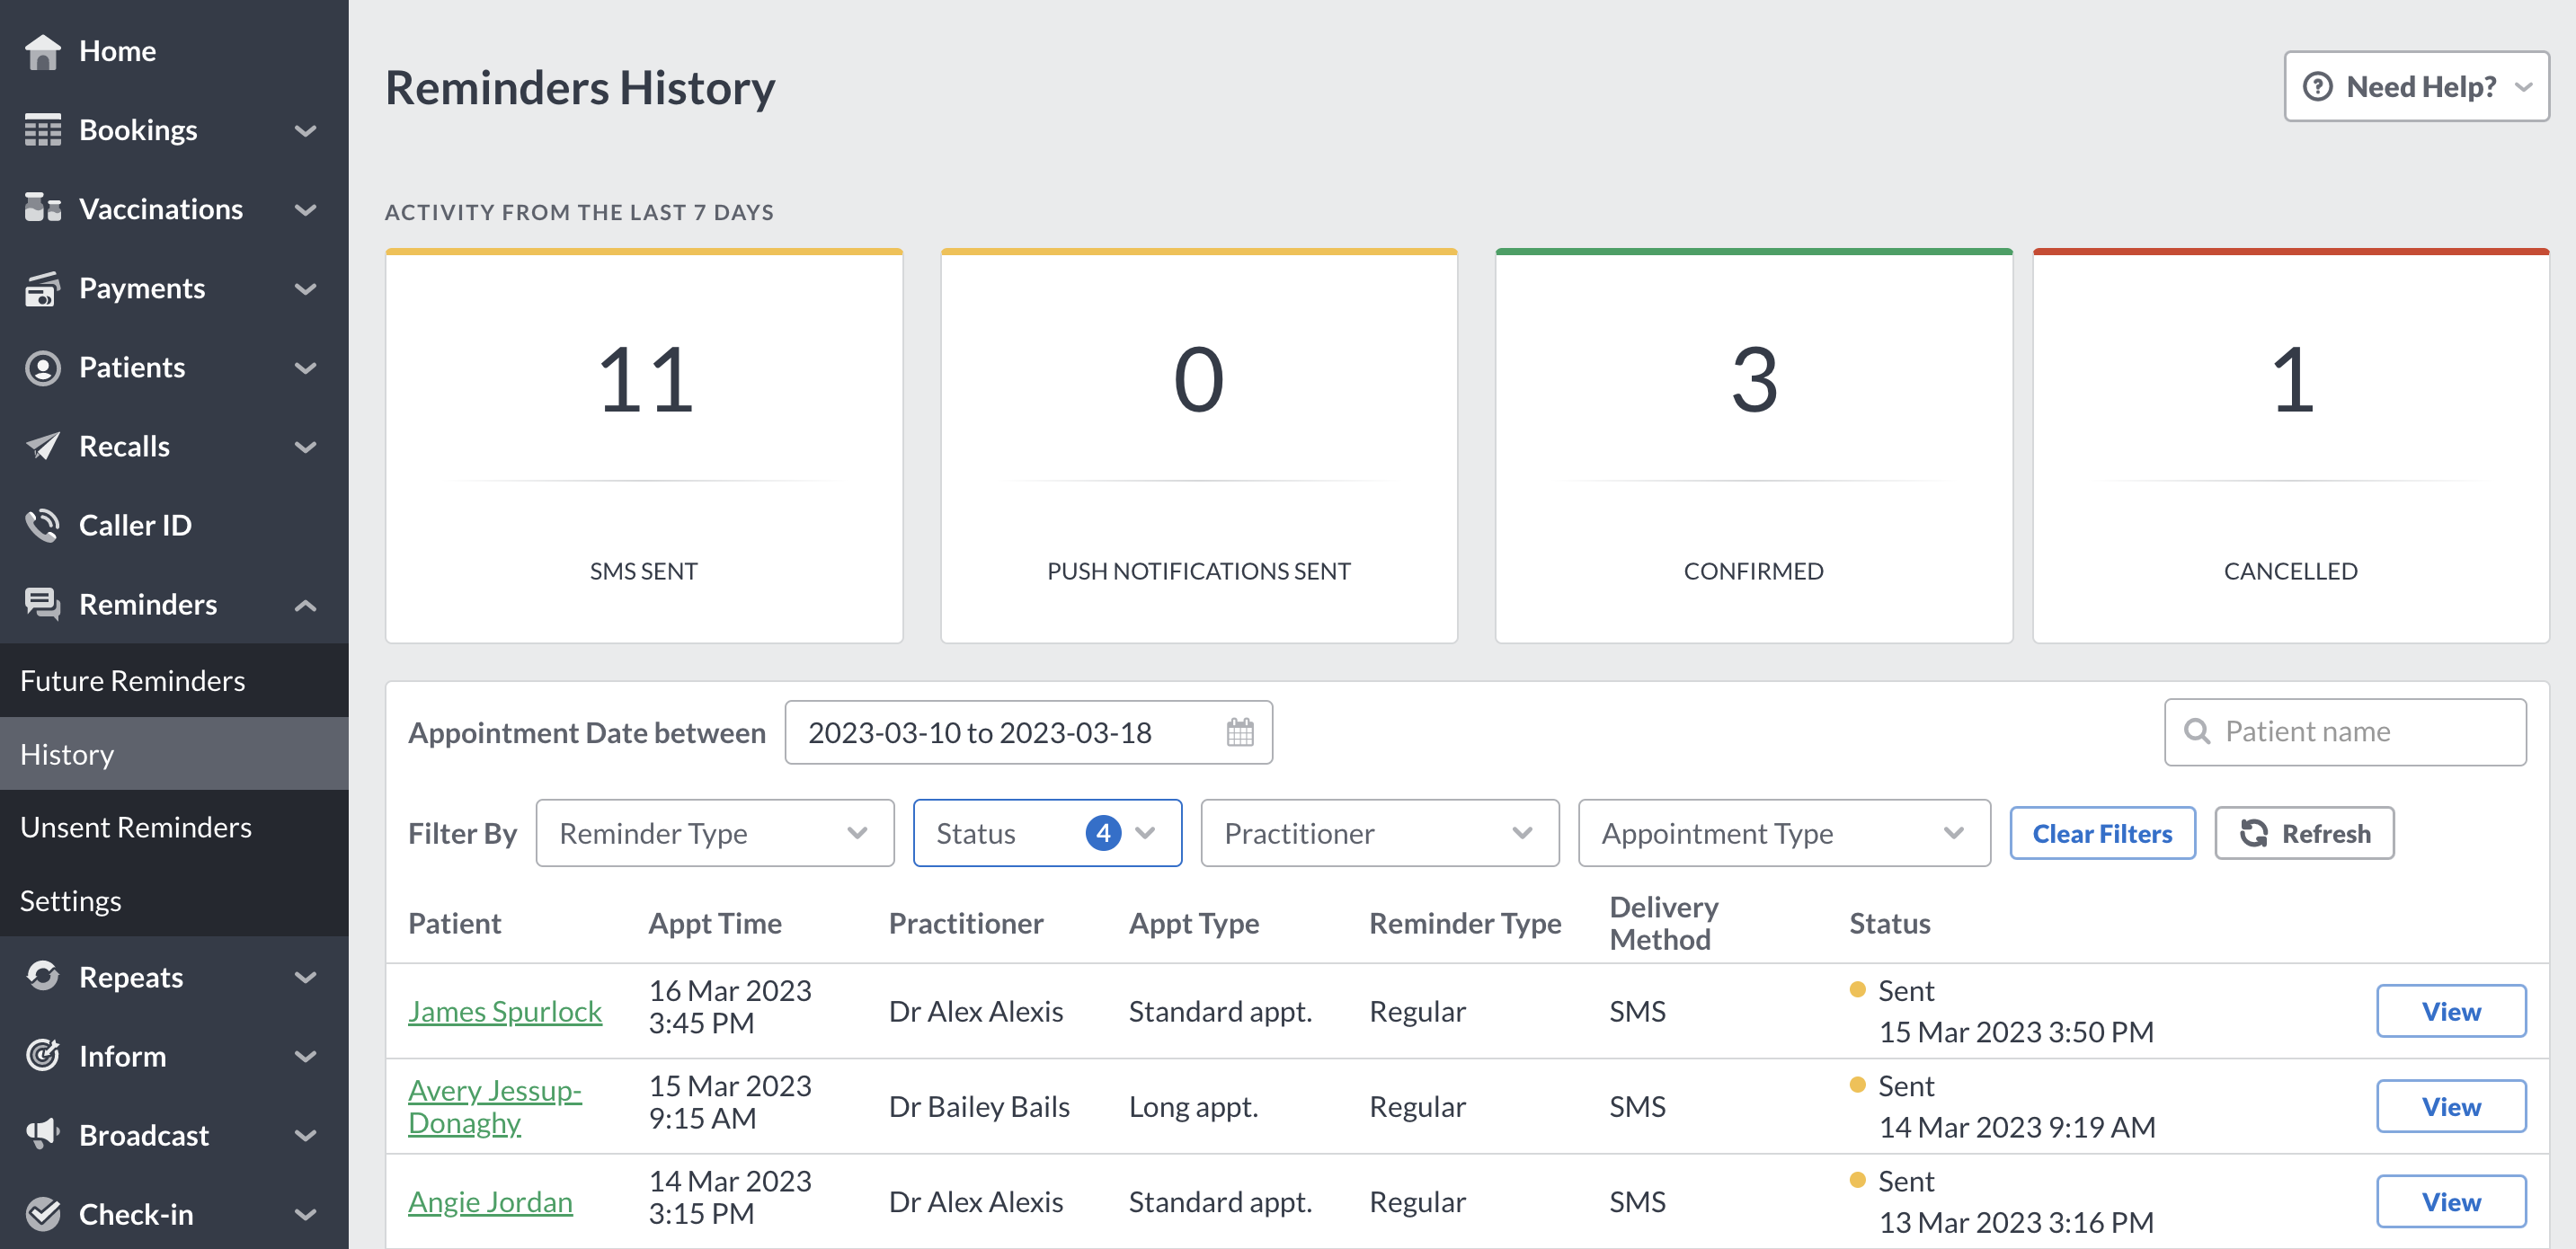The height and width of the screenshot is (1249, 2576).
Task: Click the Inform target icon
Action: (x=42, y=1056)
